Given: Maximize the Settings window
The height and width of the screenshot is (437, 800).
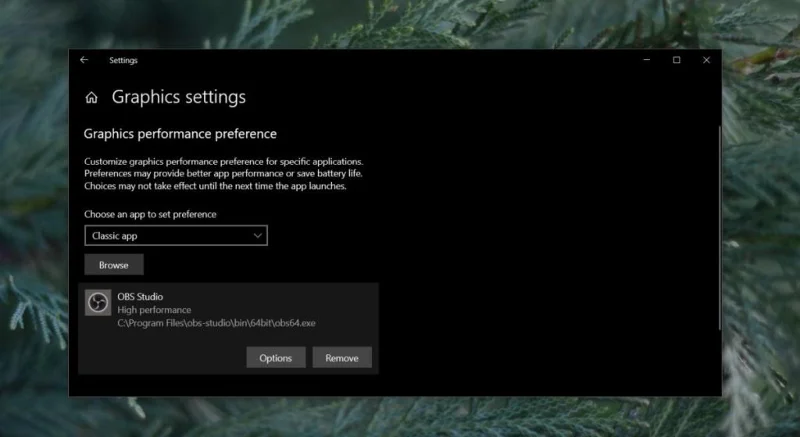Looking at the screenshot, I should coord(677,60).
